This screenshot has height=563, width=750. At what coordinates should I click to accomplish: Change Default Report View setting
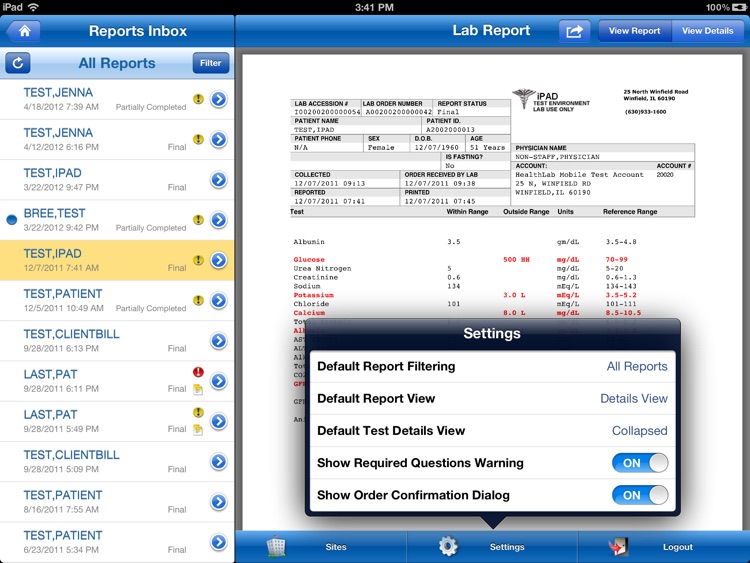click(x=493, y=398)
